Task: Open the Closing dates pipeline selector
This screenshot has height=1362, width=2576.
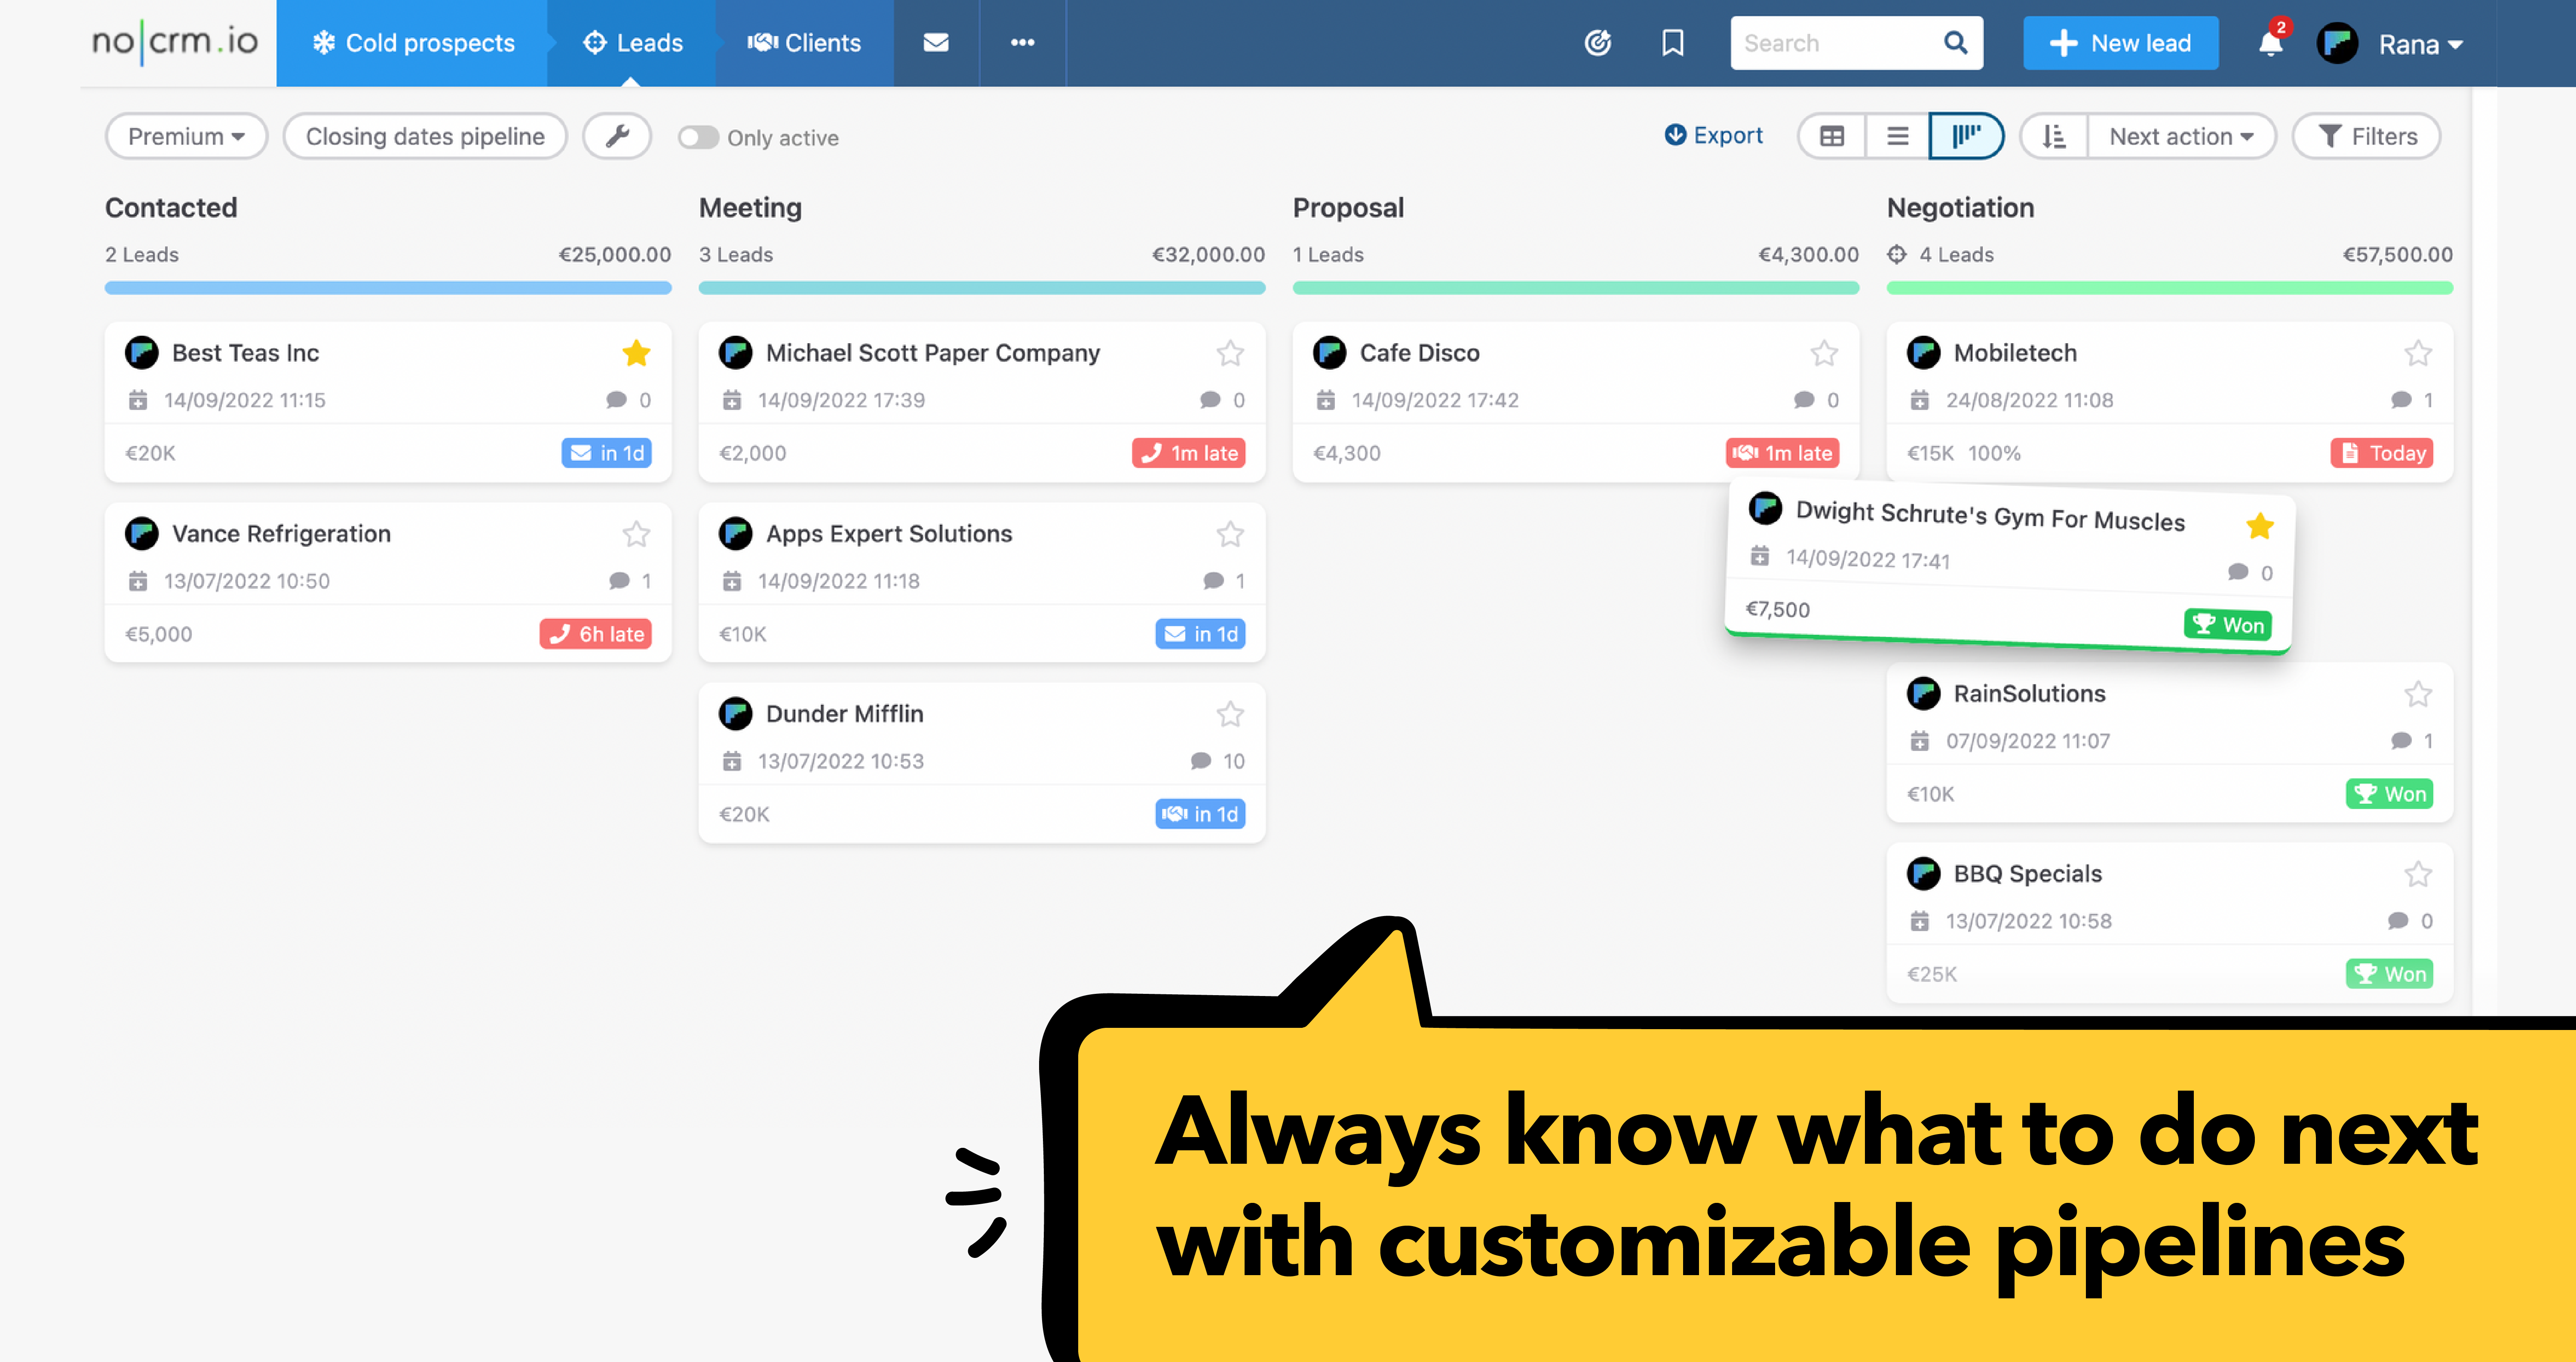Action: 425,136
